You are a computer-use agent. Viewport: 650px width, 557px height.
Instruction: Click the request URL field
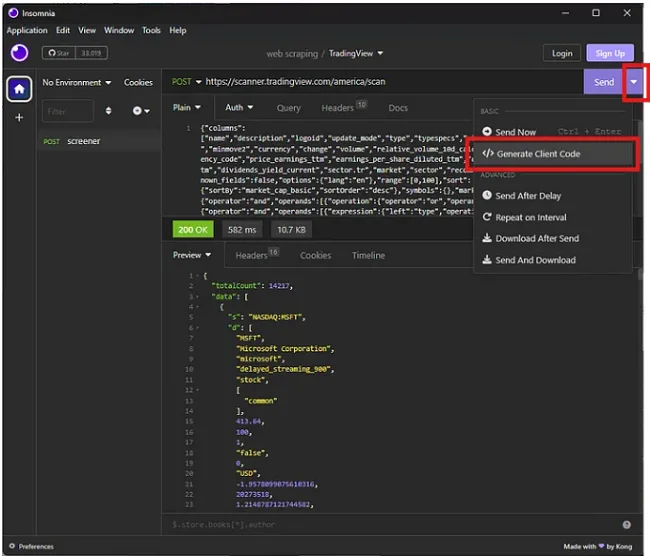392,82
